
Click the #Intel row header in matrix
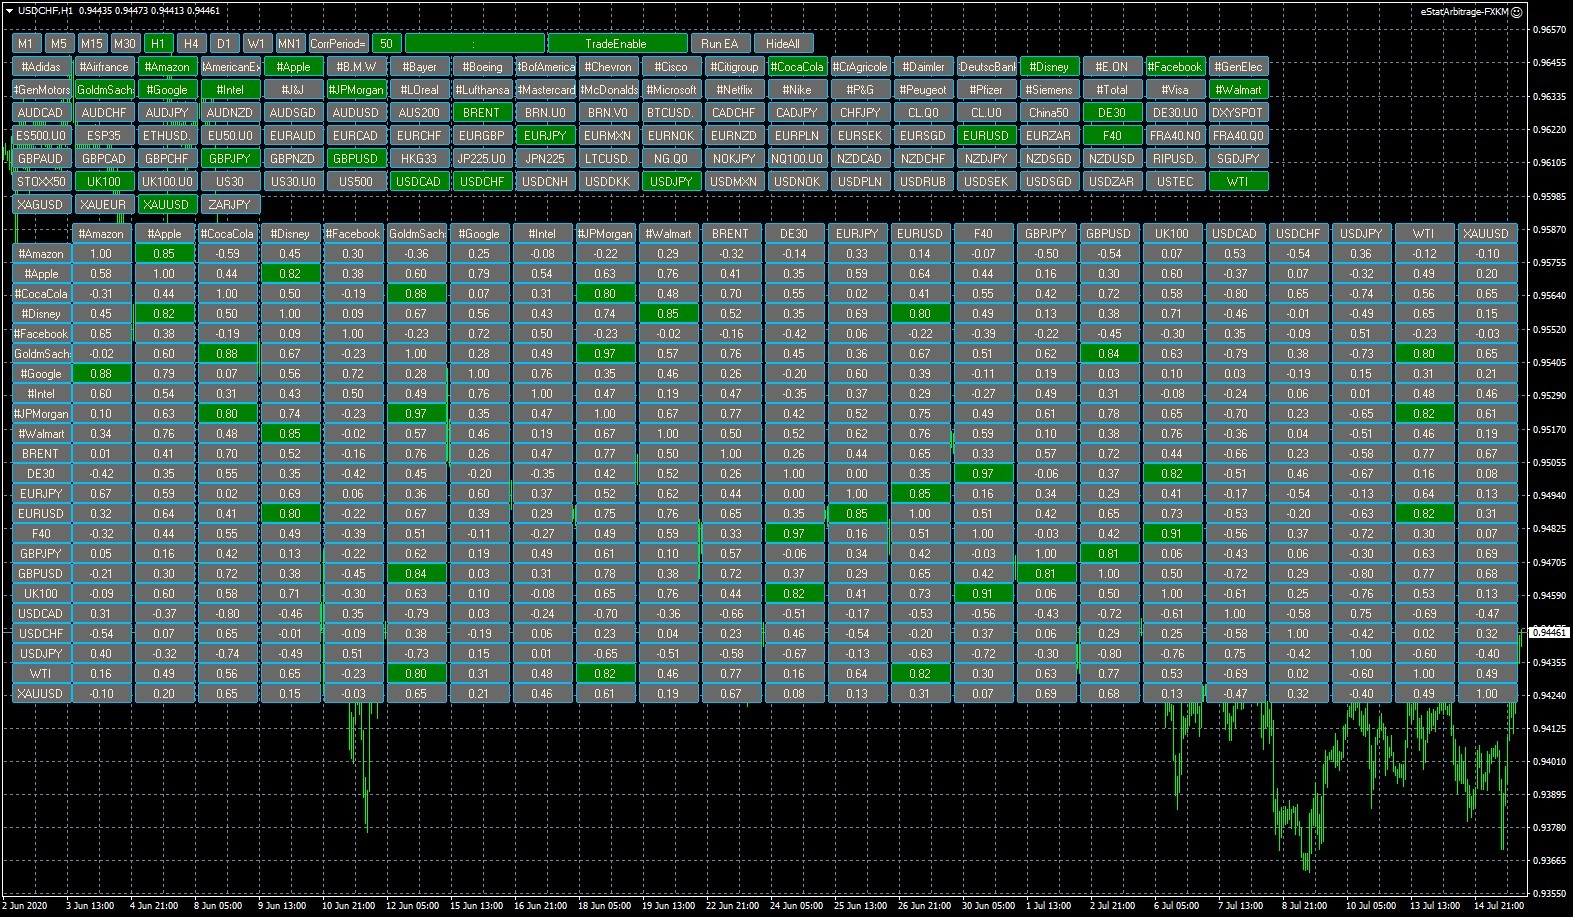(42, 394)
